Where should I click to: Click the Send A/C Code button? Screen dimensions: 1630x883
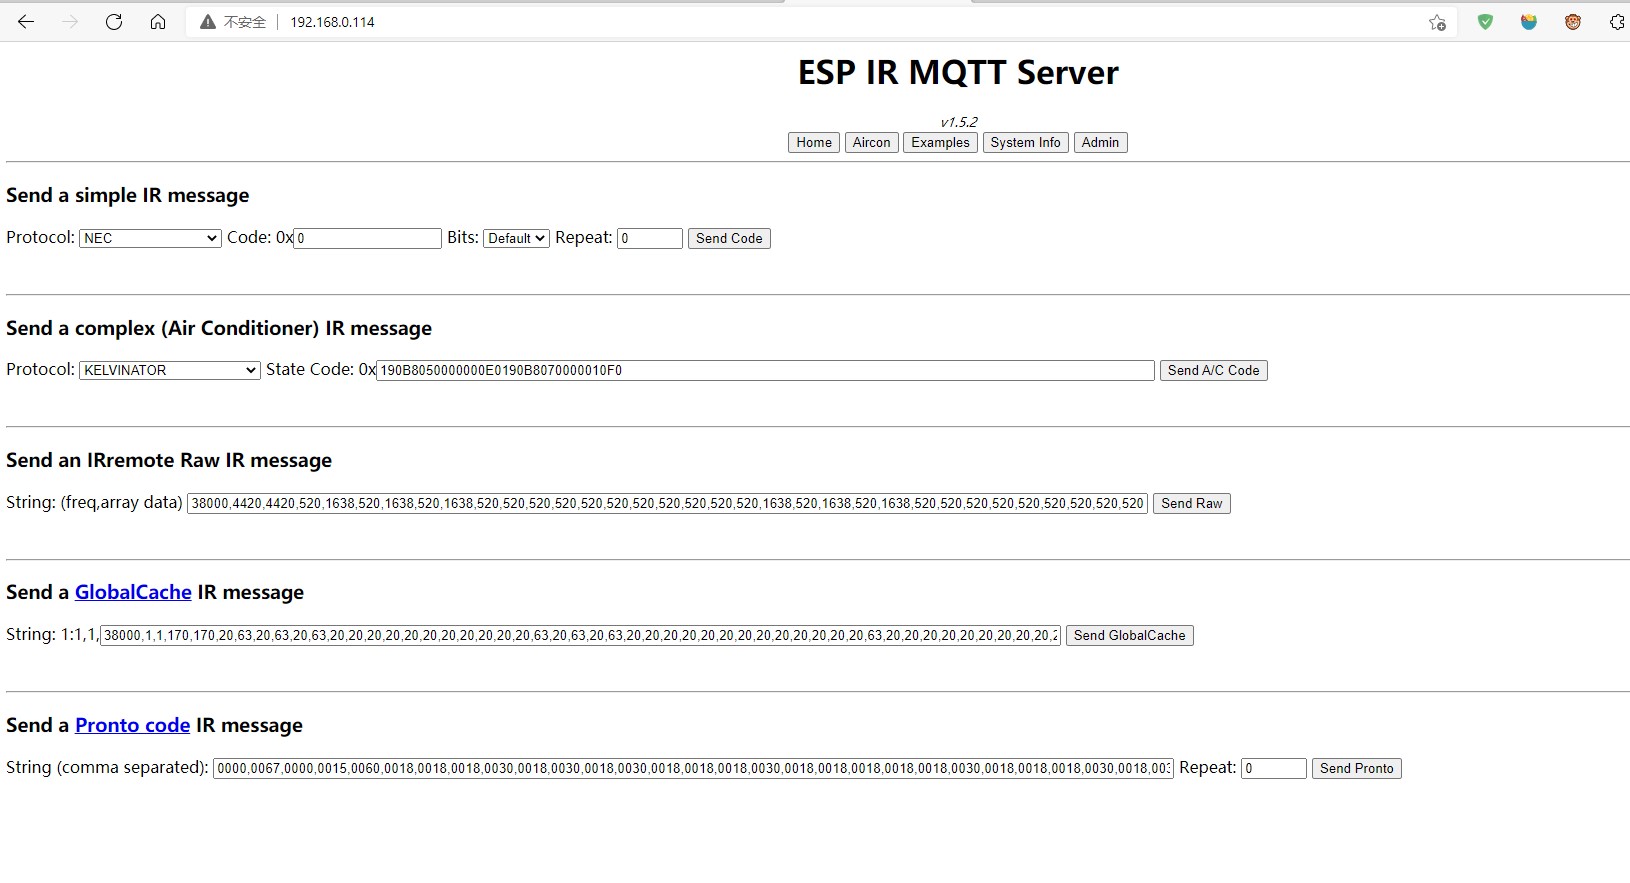tap(1214, 370)
